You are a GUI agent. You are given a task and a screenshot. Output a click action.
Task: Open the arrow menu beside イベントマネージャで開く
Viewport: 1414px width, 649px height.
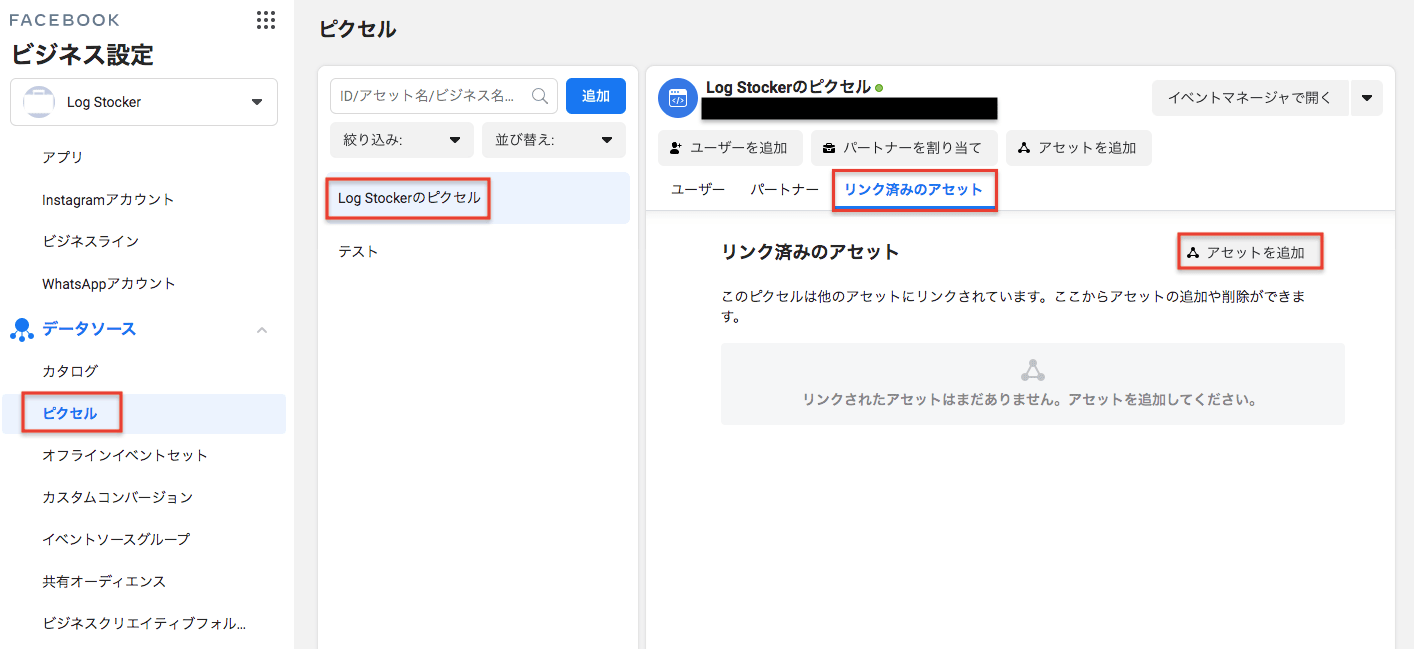tap(1366, 98)
